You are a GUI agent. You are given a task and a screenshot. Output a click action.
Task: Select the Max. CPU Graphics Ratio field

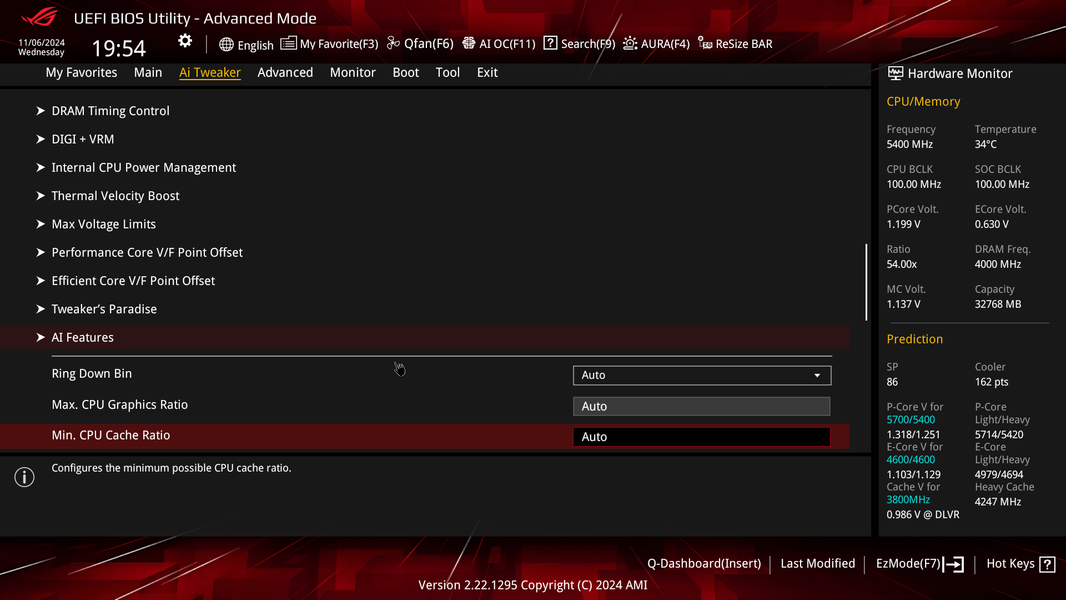pyautogui.click(x=702, y=406)
